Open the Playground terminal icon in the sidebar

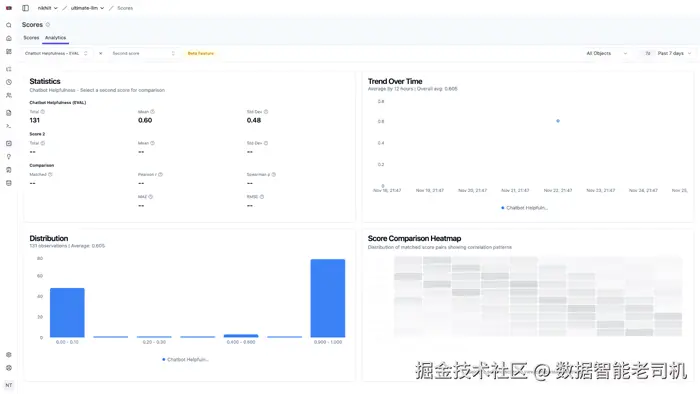coord(8,126)
